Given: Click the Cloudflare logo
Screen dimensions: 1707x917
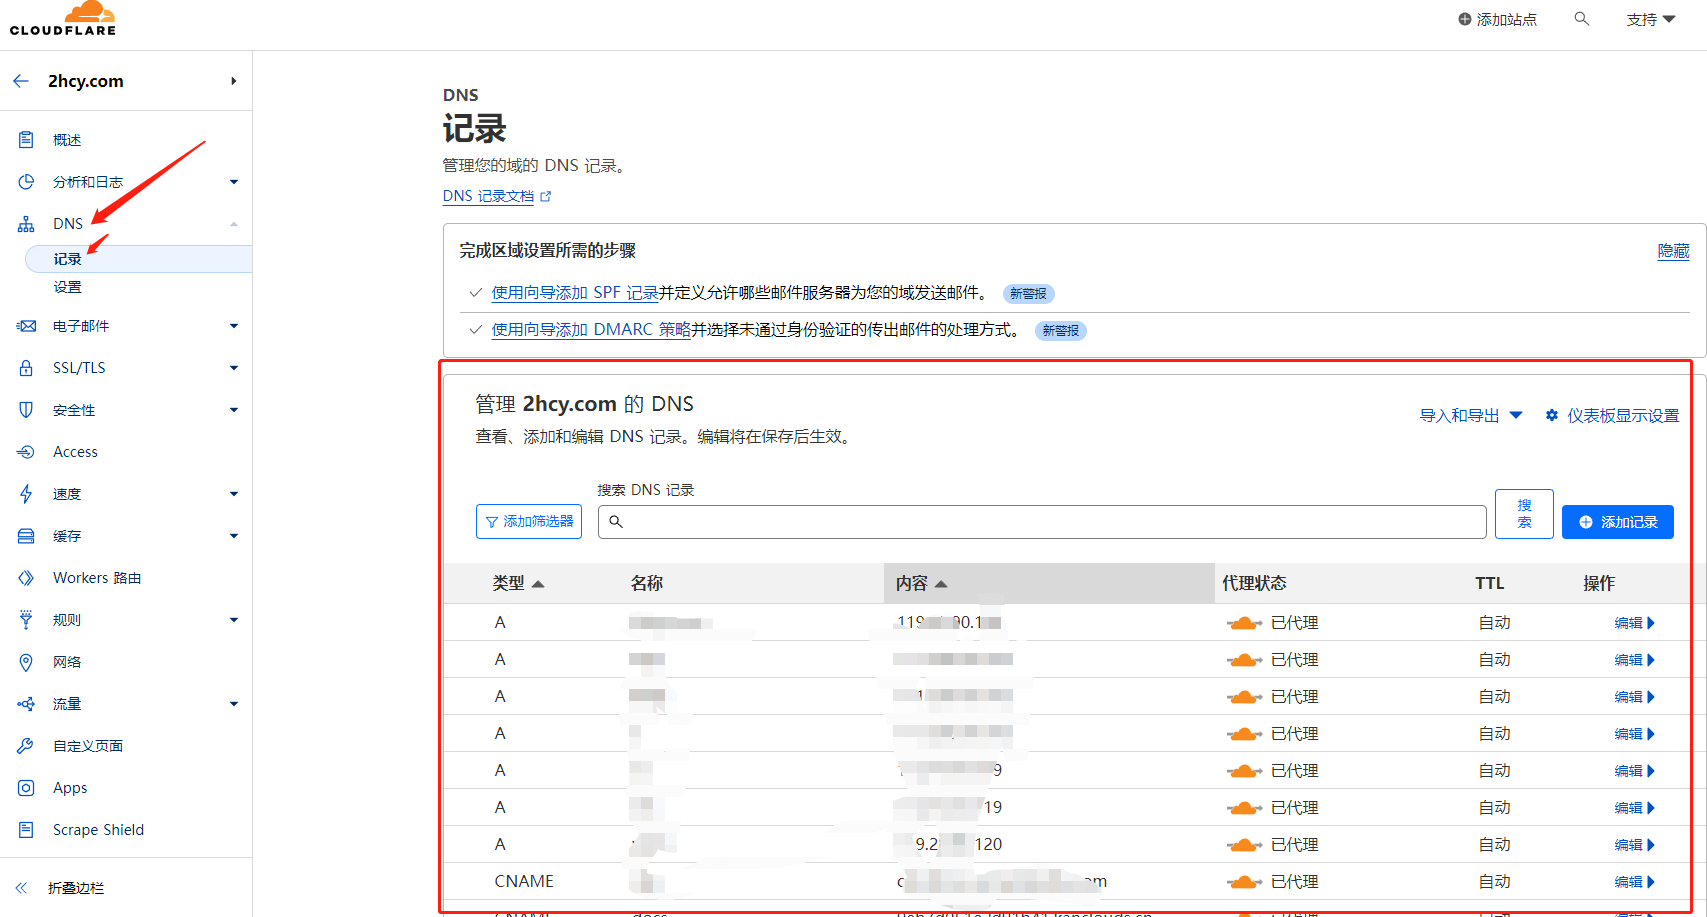Looking at the screenshot, I should (63, 19).
